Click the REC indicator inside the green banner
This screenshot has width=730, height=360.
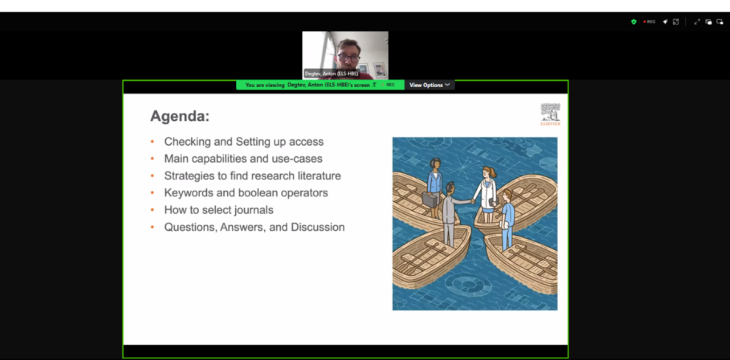tap(389, 85)
